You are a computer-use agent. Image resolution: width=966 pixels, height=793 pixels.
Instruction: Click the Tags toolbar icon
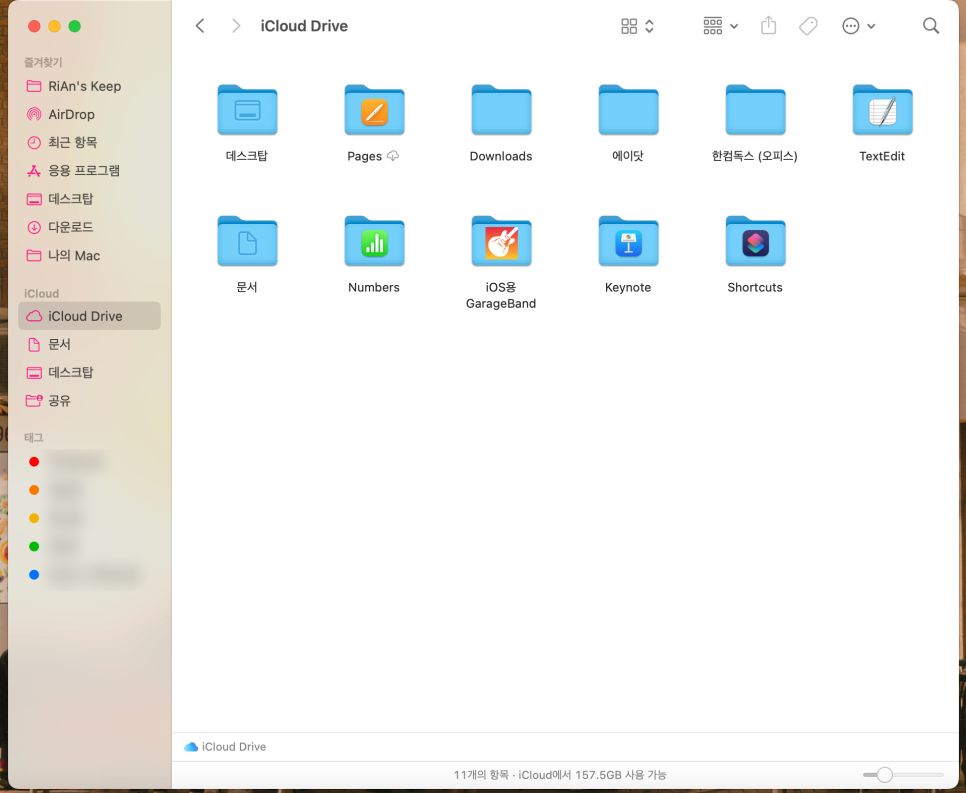click(x=808, y=26)
